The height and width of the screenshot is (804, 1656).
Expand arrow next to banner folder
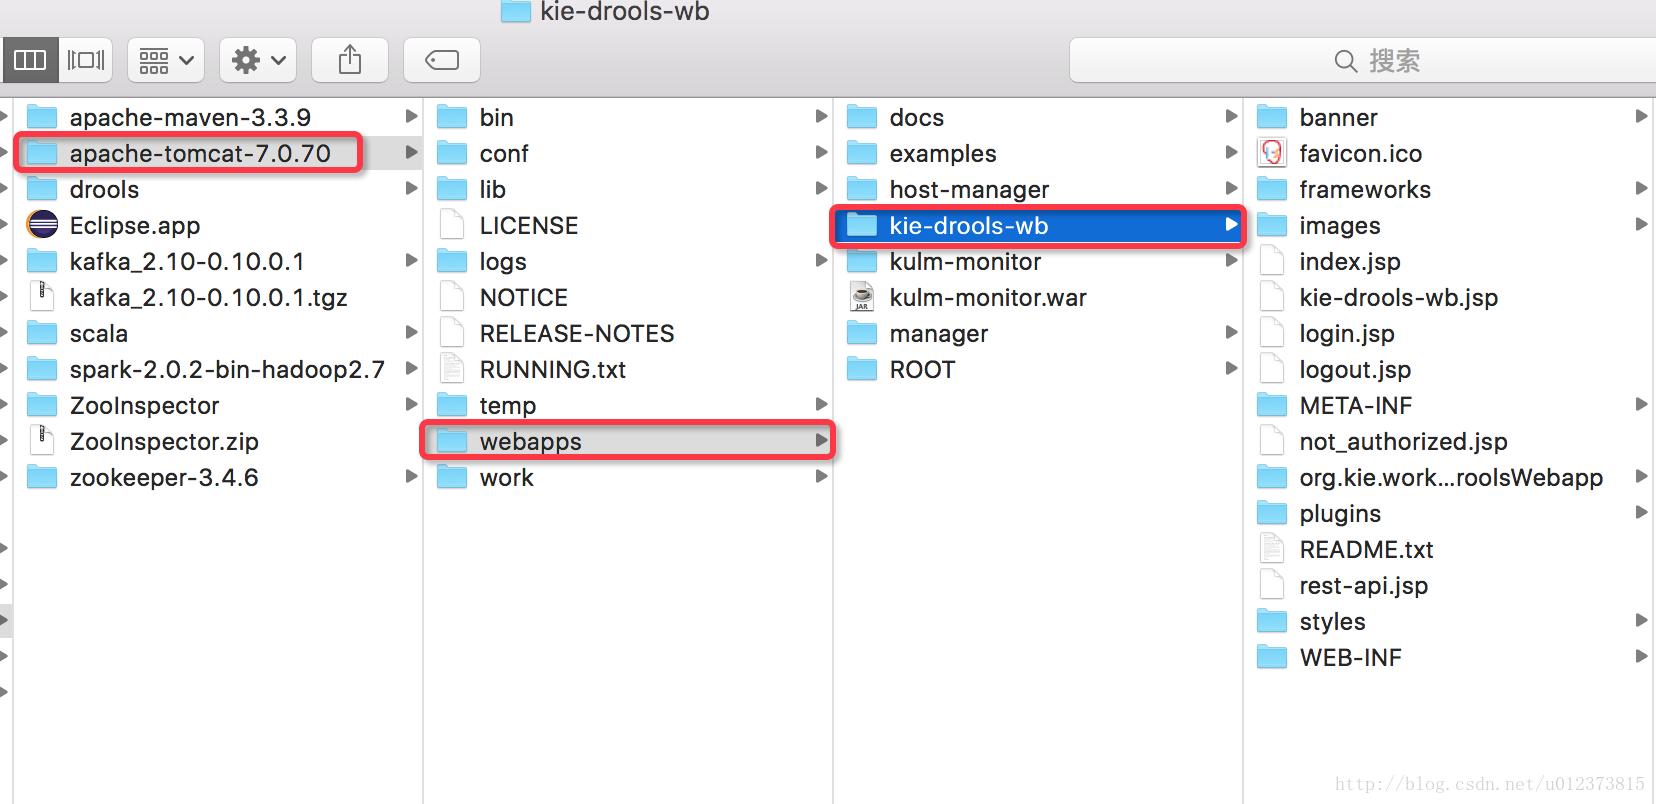point(1641,116)
